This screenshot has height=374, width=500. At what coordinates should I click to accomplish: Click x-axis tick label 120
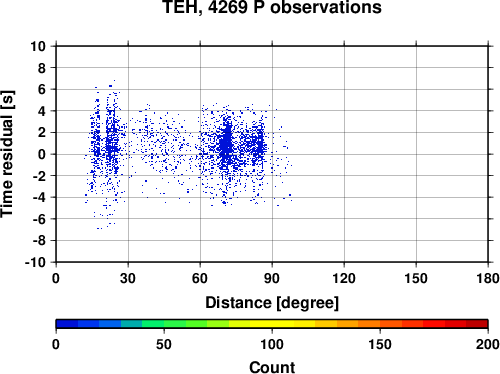(344, 278)
